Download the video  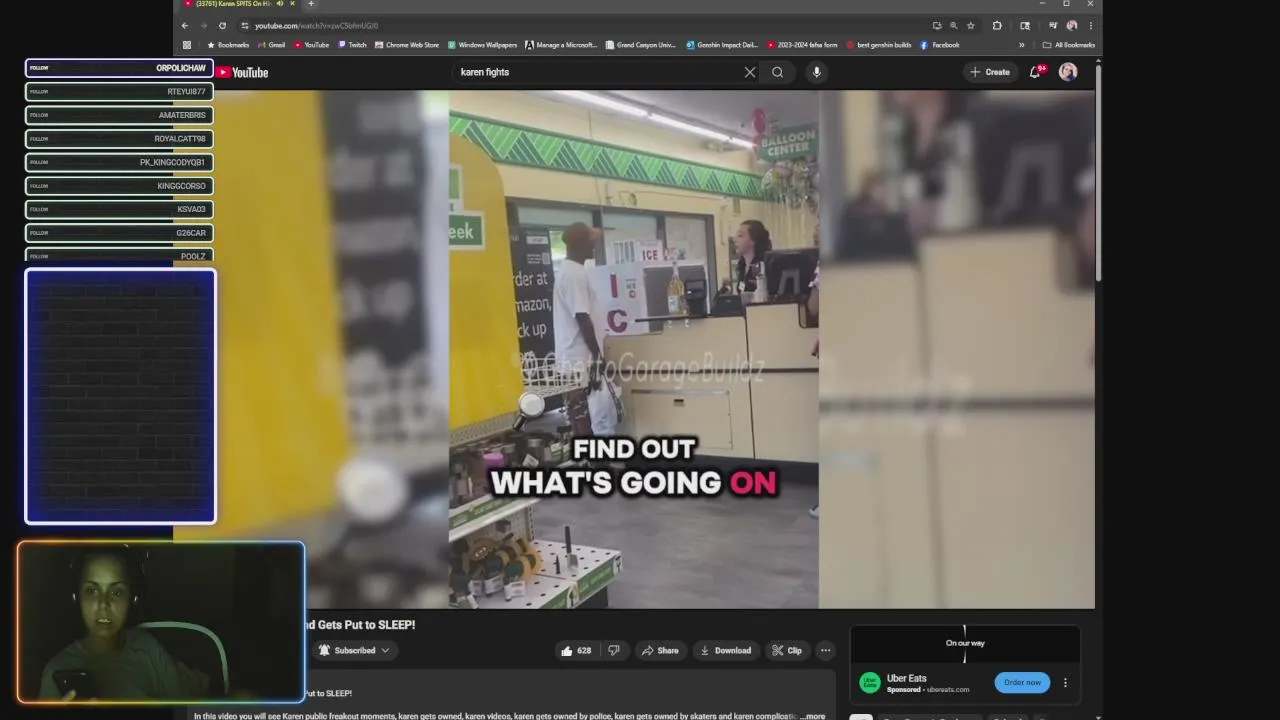(725, 650)
